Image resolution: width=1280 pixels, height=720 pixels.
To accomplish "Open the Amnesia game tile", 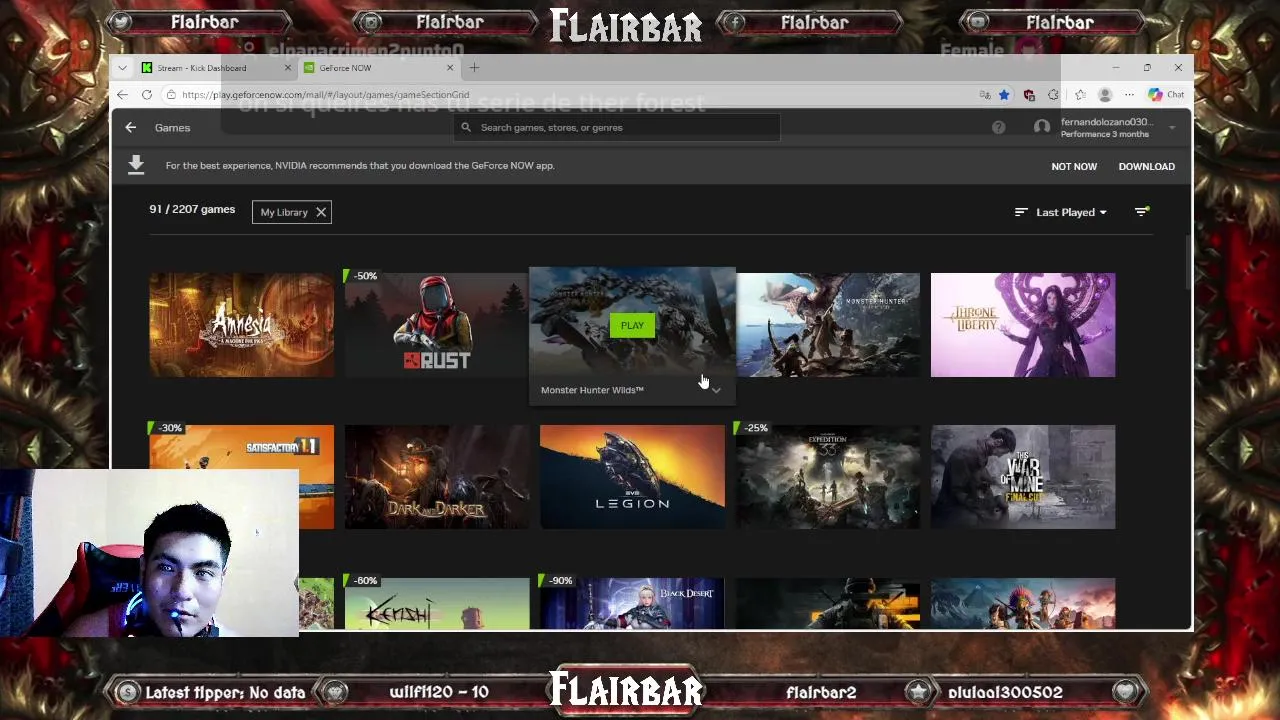I will 242,325.
